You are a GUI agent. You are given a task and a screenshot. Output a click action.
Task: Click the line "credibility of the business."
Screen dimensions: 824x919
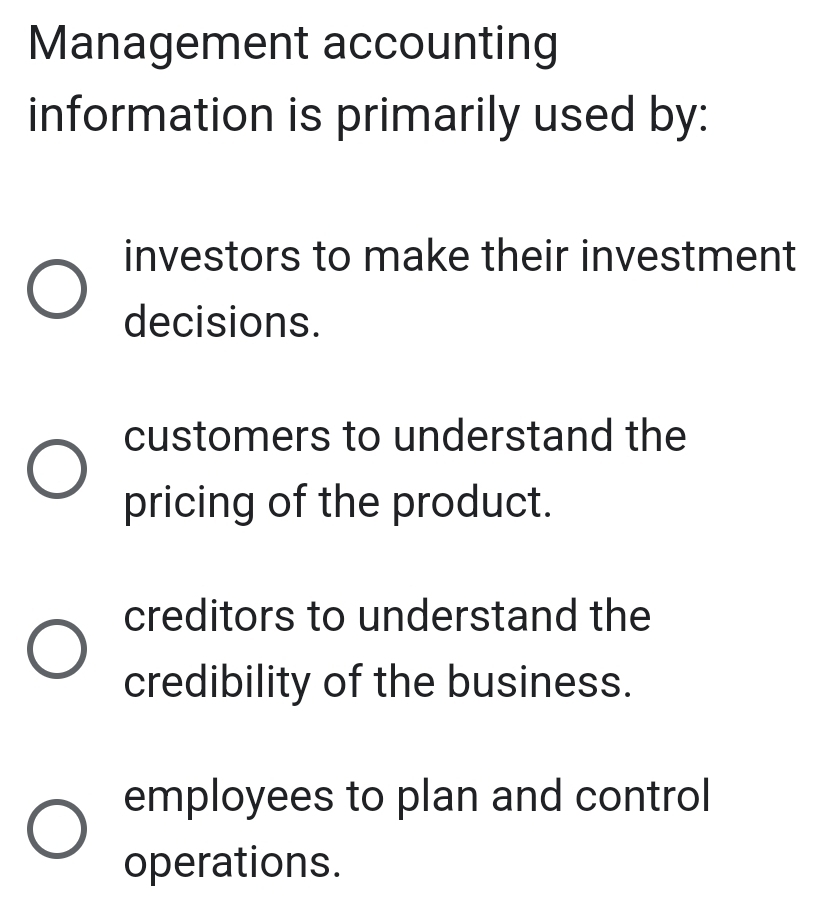pyautogui.click(x=378, y=683)
